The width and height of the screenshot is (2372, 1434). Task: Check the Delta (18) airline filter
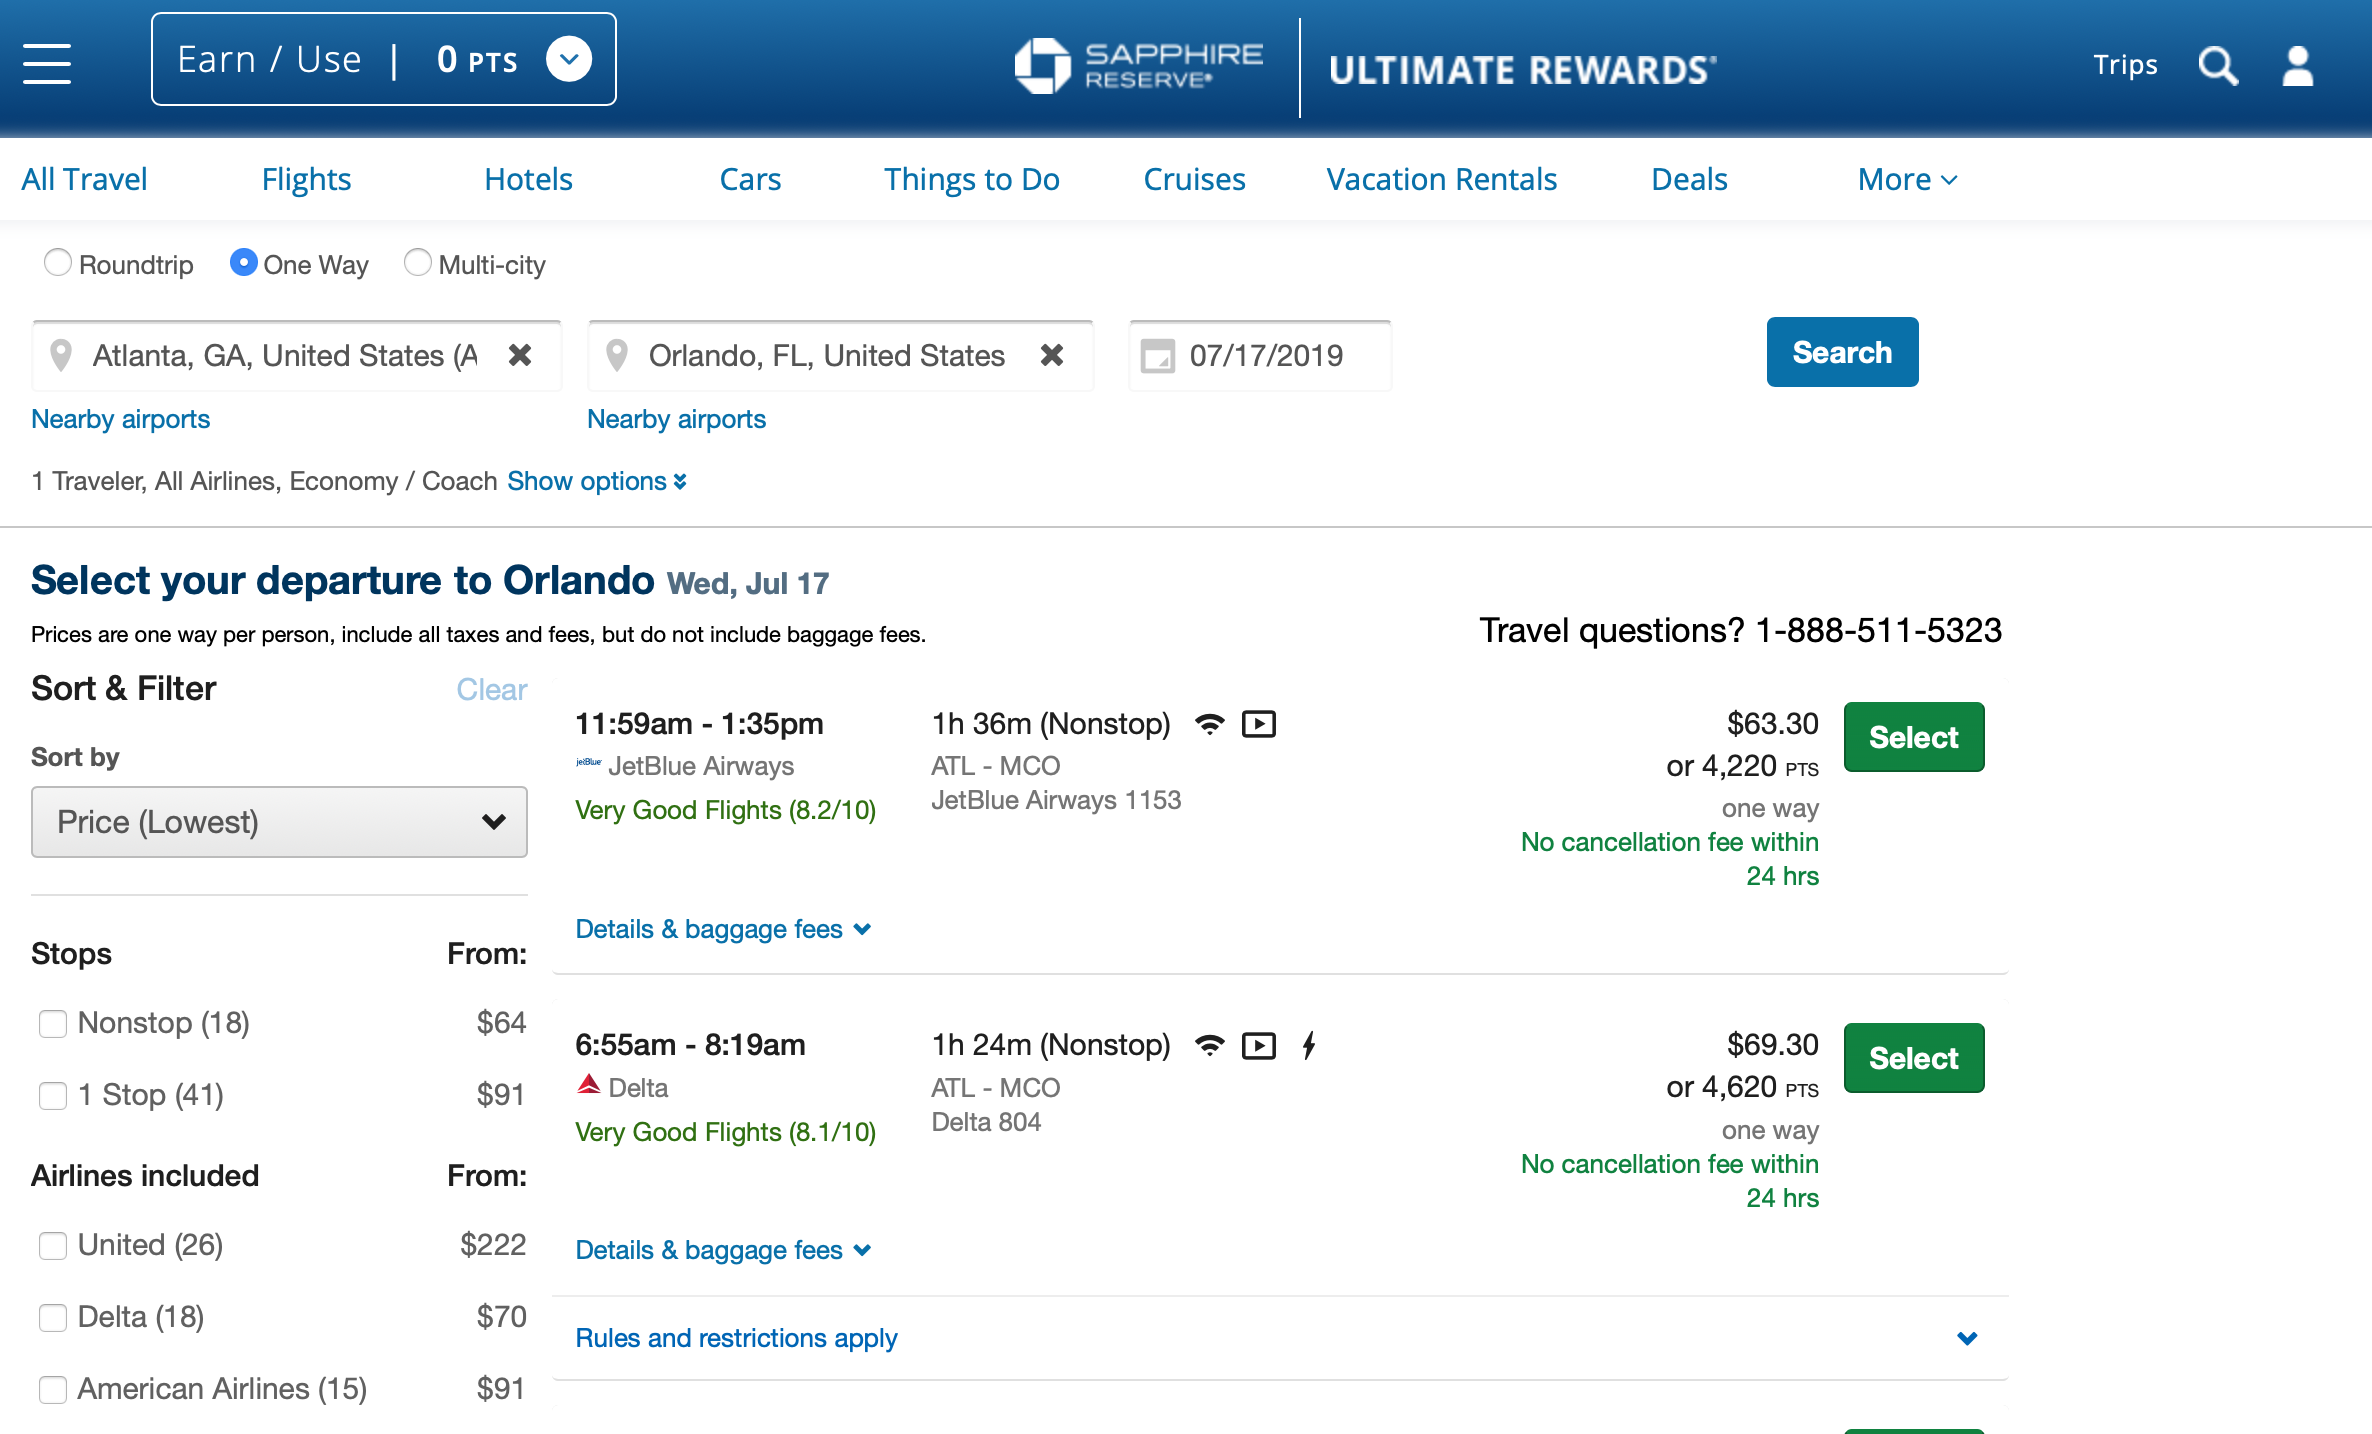(x=53, y=1318)
